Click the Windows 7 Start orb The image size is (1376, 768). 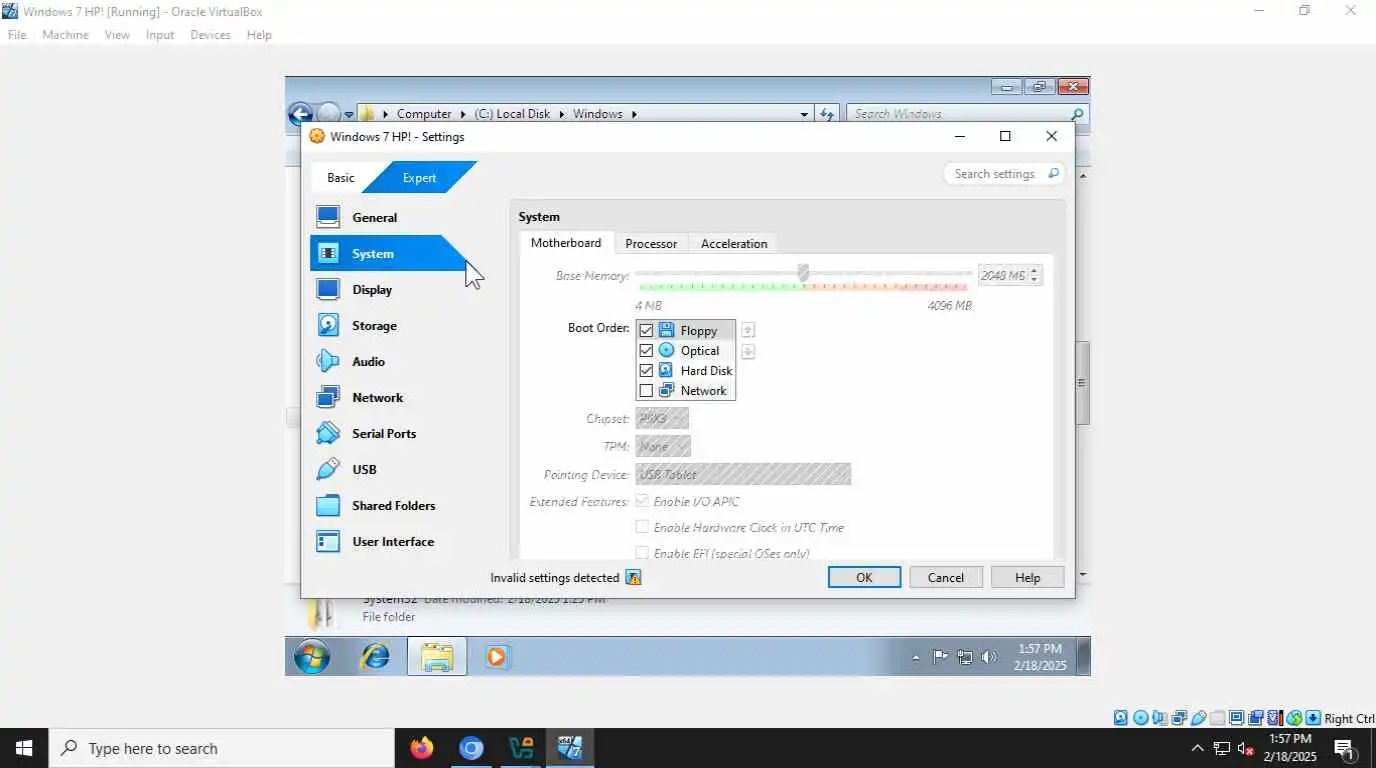(x=312, y=657)
